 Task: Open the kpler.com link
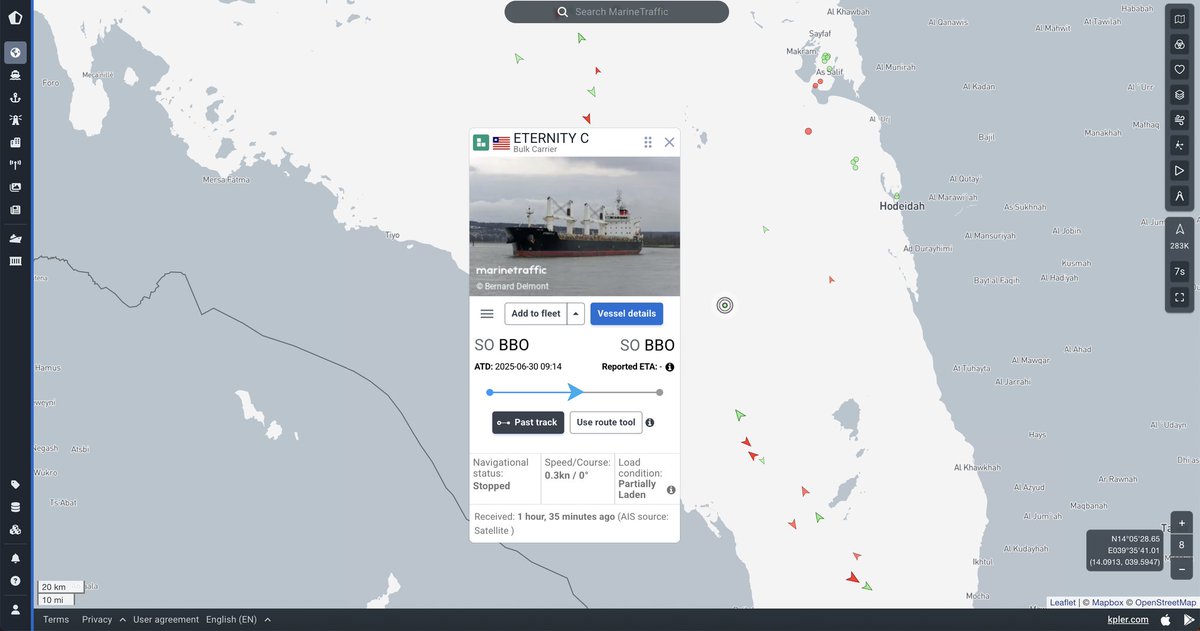point(1127,619)
